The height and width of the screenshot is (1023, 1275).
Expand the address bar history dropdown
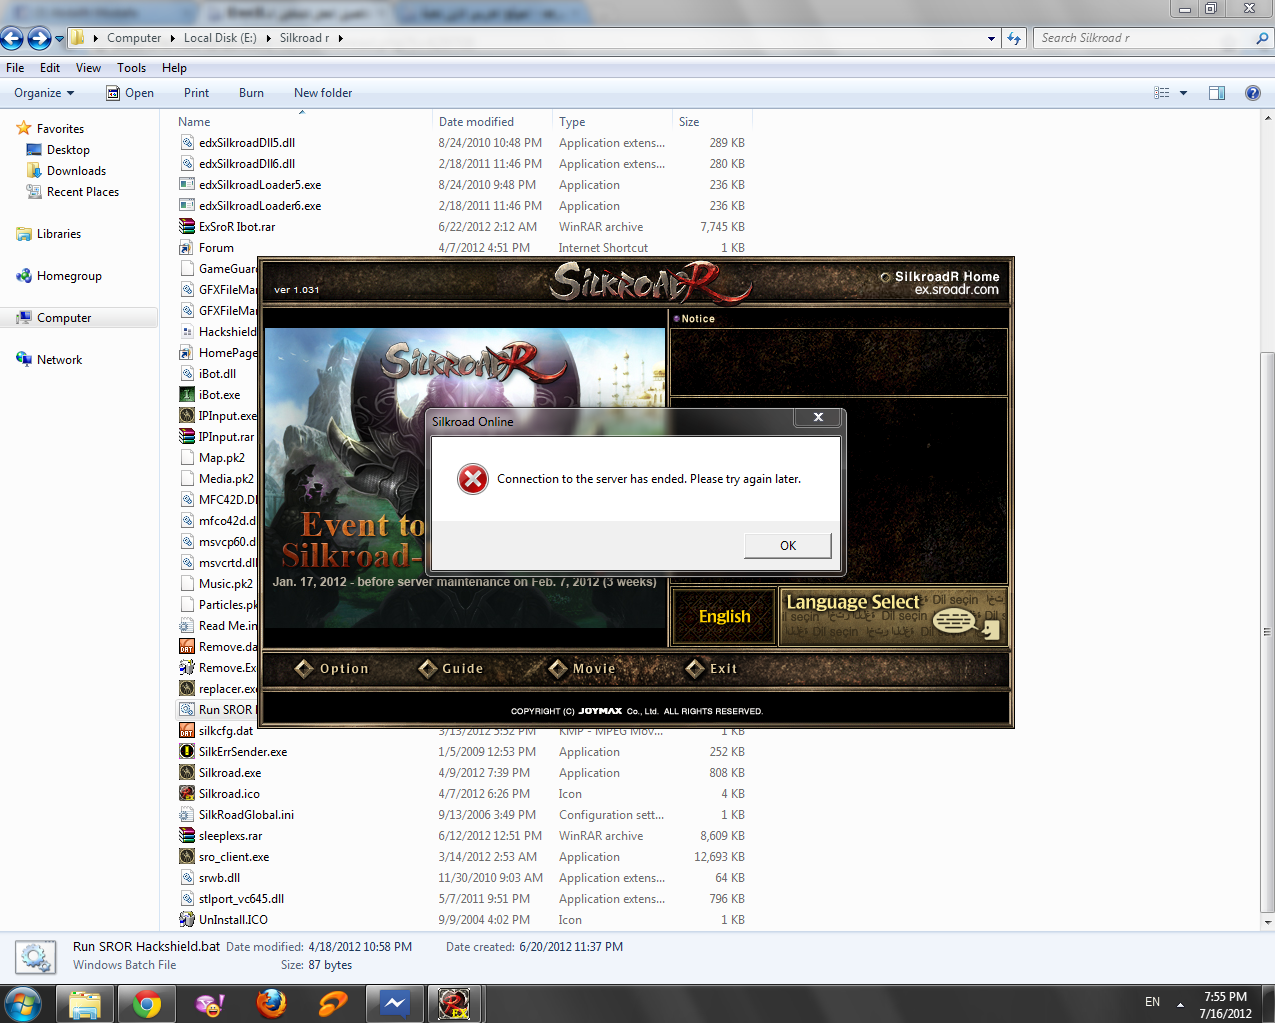click(991, 38)
